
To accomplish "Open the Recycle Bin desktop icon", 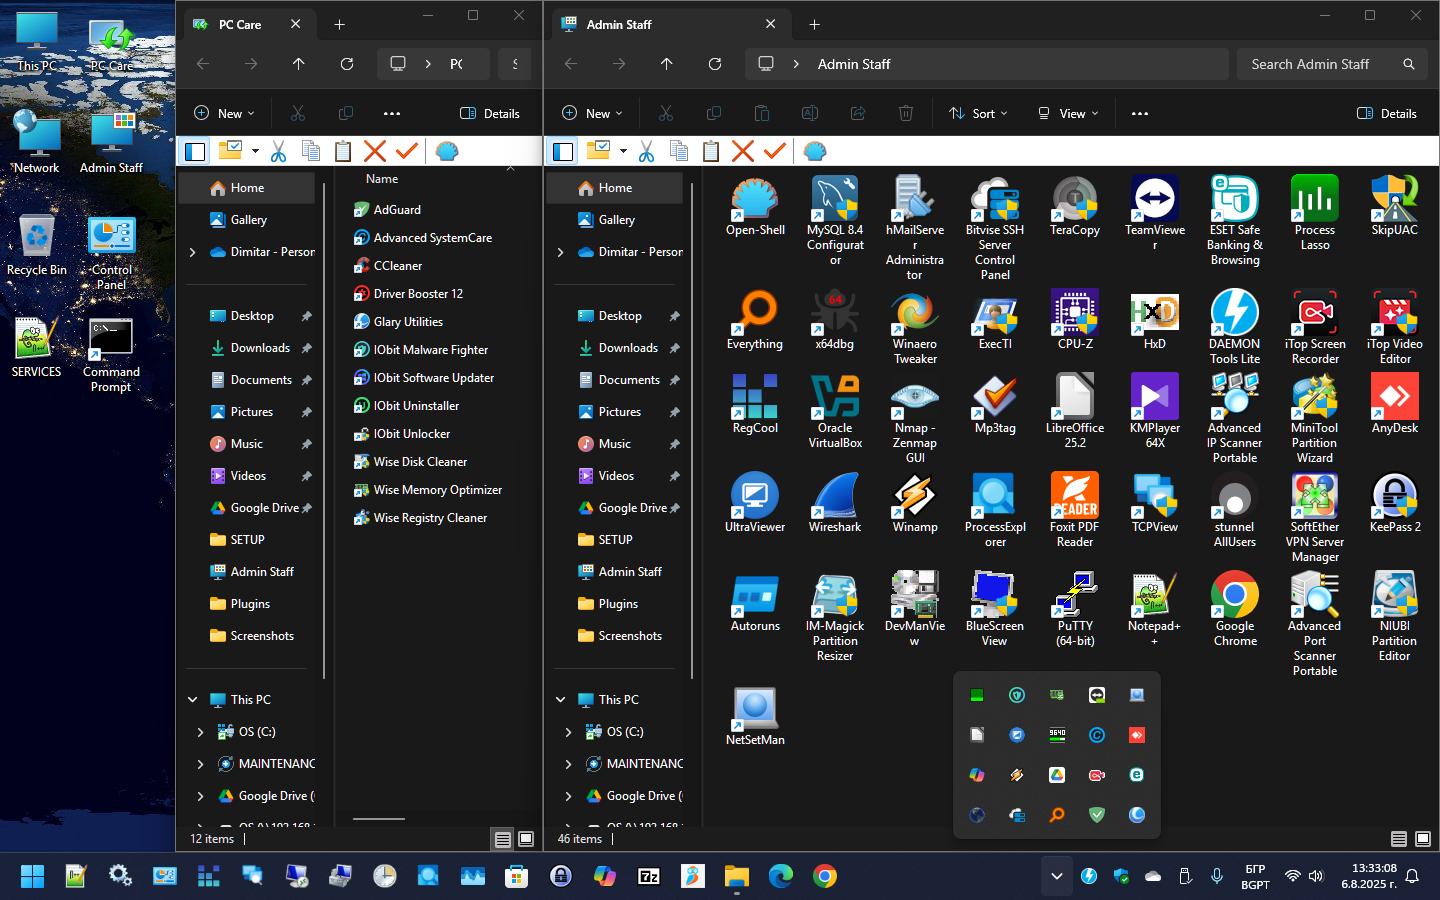I will point(36,245).
